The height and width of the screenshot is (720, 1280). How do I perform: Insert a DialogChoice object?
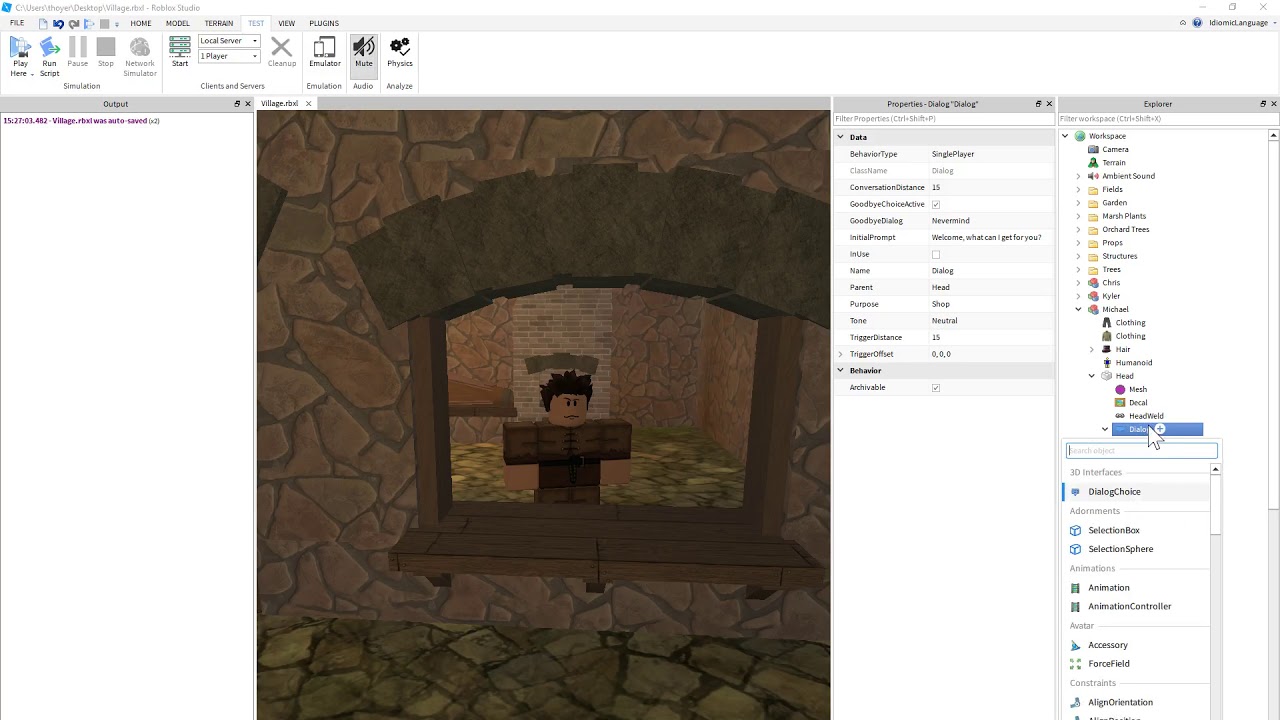tap(1137, 492)
